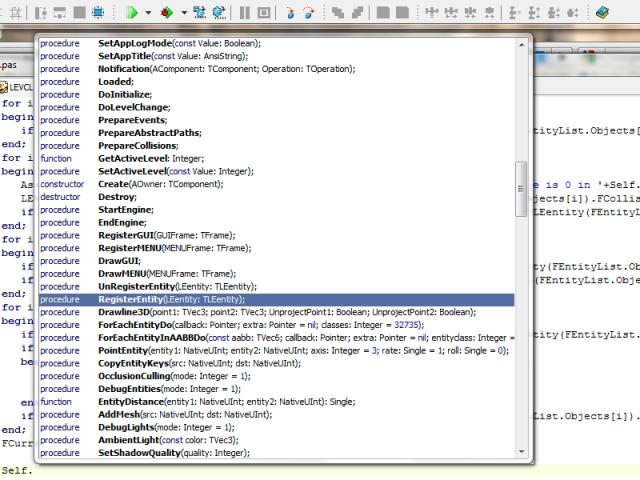This screenshot has height=480, width=640.
Task: Click the Pause program icon
Action: point(245,12)
